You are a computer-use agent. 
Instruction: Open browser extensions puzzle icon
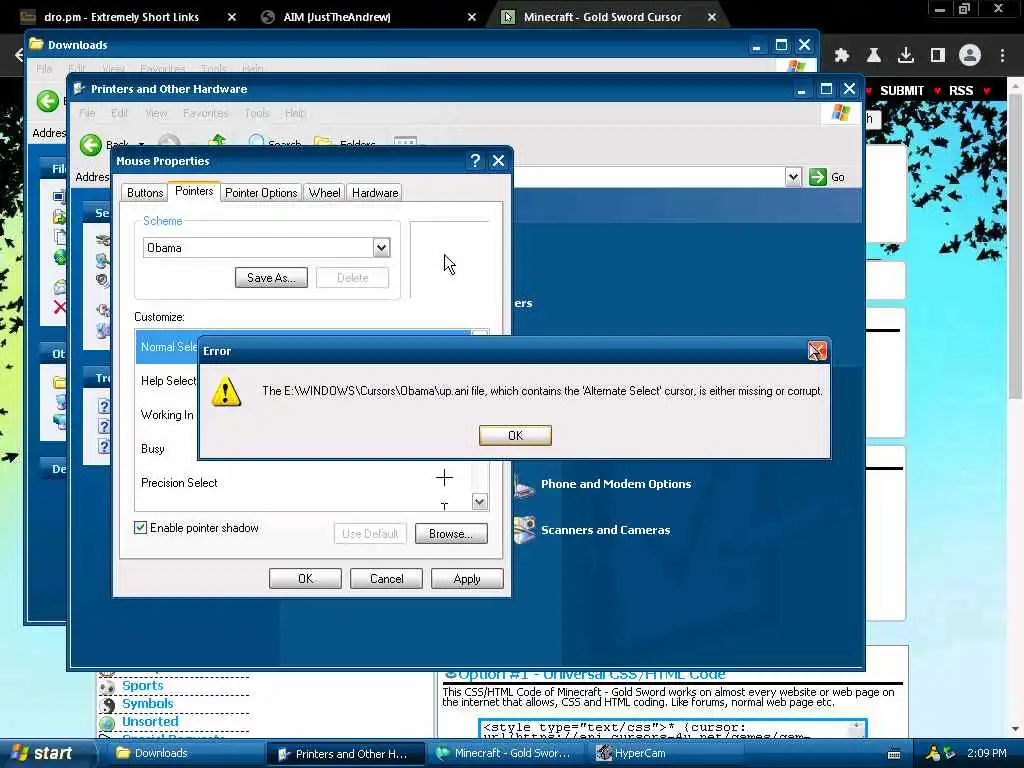click(842, 56)
